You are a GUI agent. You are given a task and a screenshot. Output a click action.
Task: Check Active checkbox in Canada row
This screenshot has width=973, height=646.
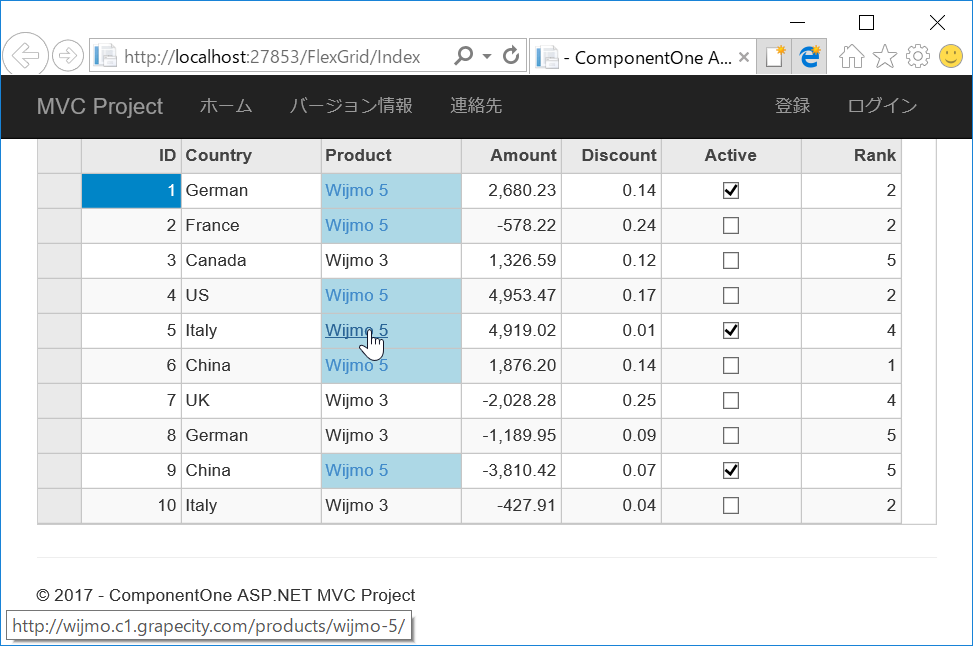click(731, 261)
